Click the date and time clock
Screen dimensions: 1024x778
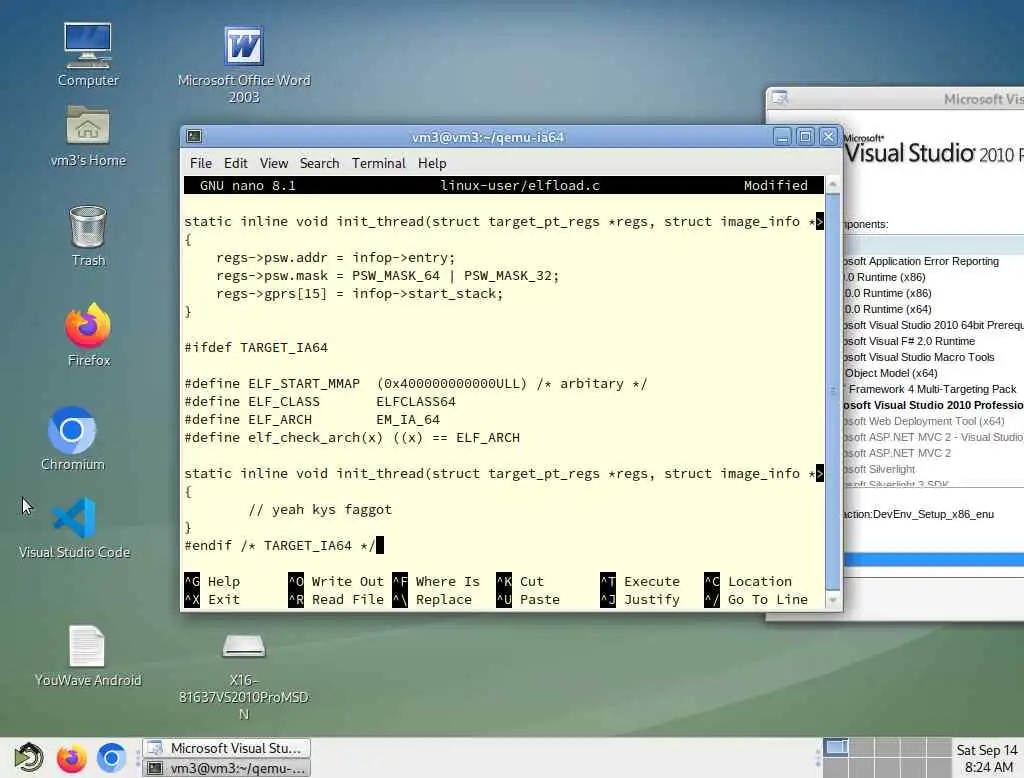pyautogui.click(x=987, y=758)
